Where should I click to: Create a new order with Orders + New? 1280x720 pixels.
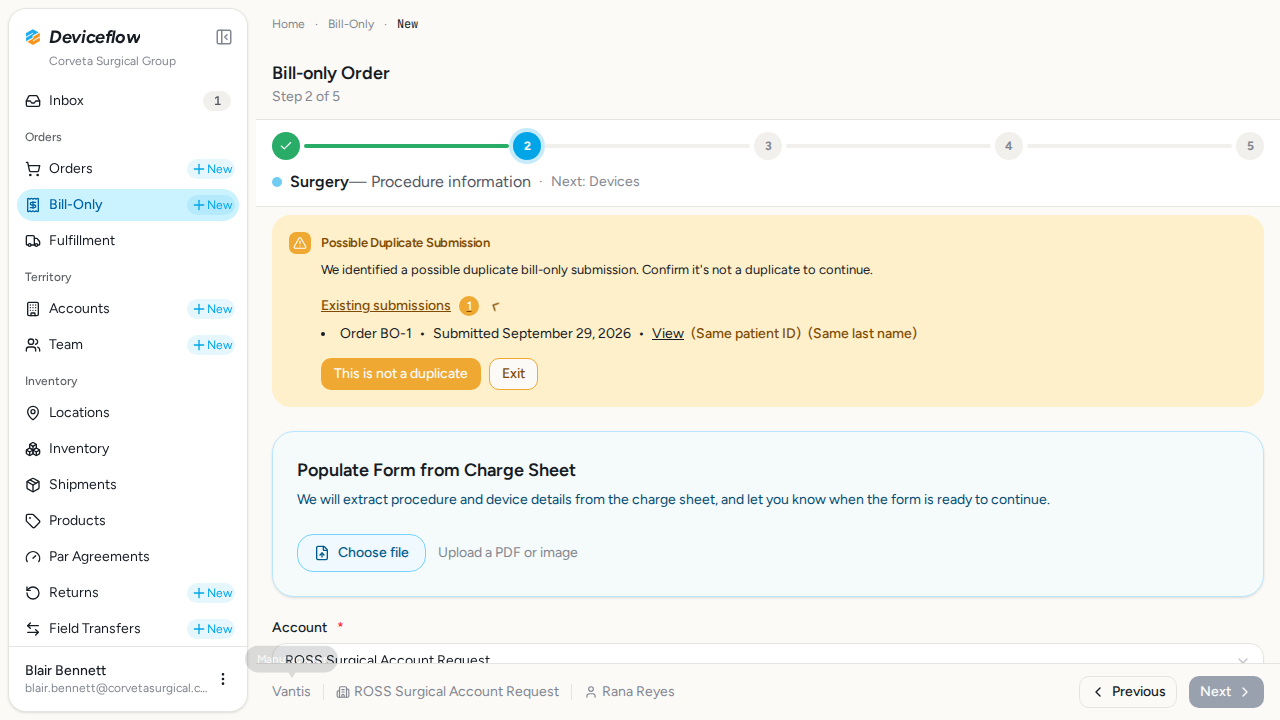click(x=211, y=169)
